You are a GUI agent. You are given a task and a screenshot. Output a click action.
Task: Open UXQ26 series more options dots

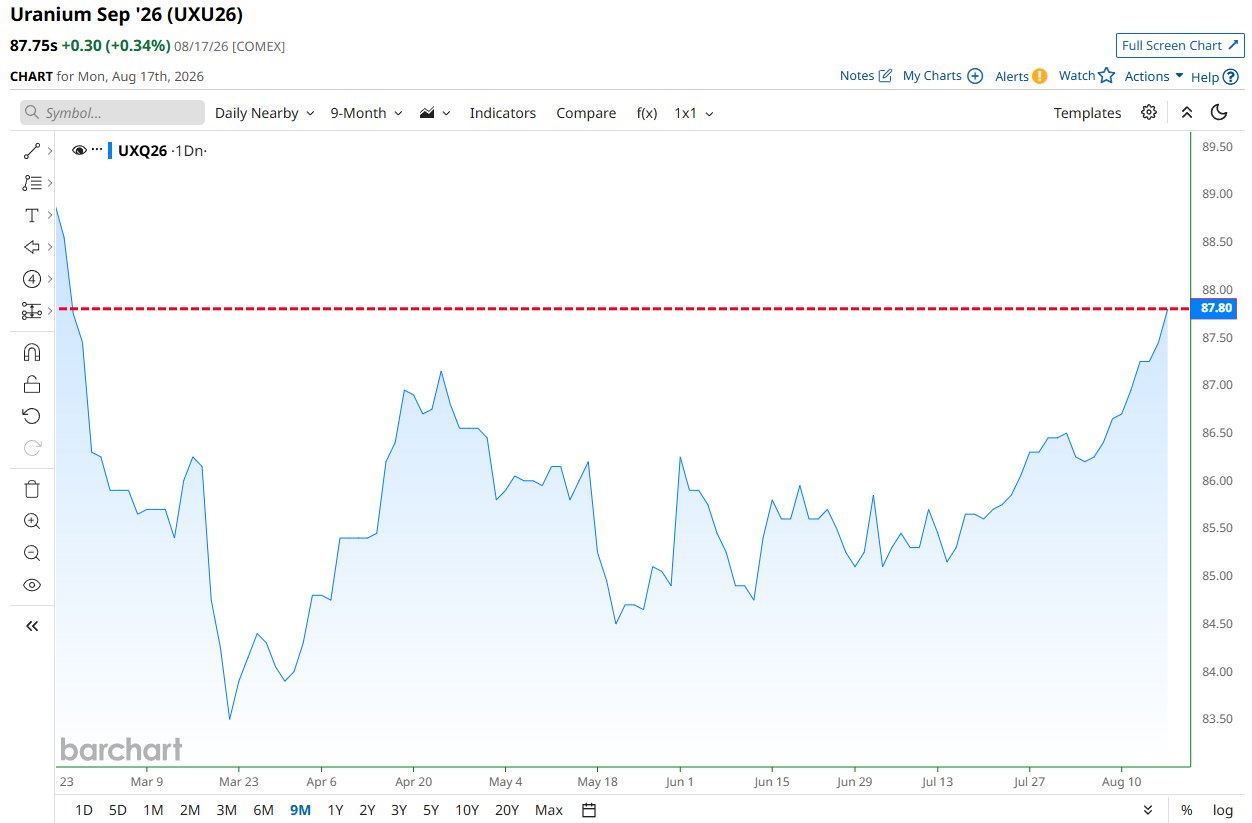pos(97,150)
